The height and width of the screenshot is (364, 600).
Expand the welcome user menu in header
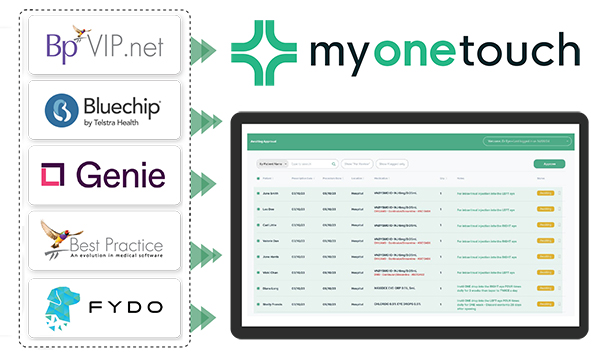pyautogui.click(x=527, y=141)
